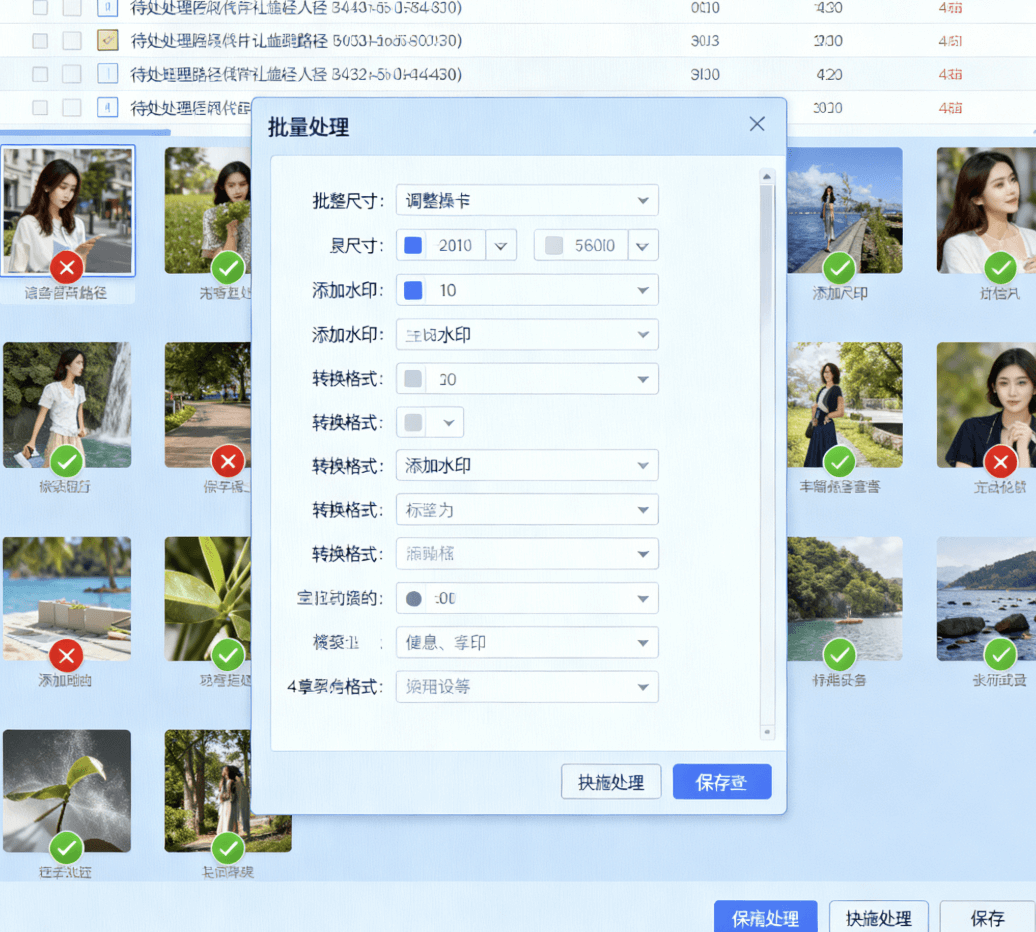Click the green checkmark on the lakeside pier photo
Viewport: 1036px width, 932px height.
click(839, 267)
